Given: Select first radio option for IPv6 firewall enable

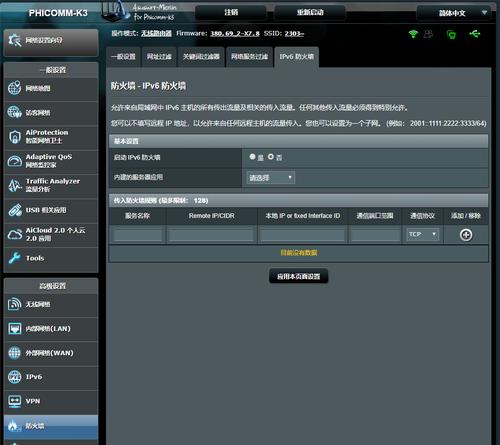Looking at the screenshot, I should click(x=252, y=156).
